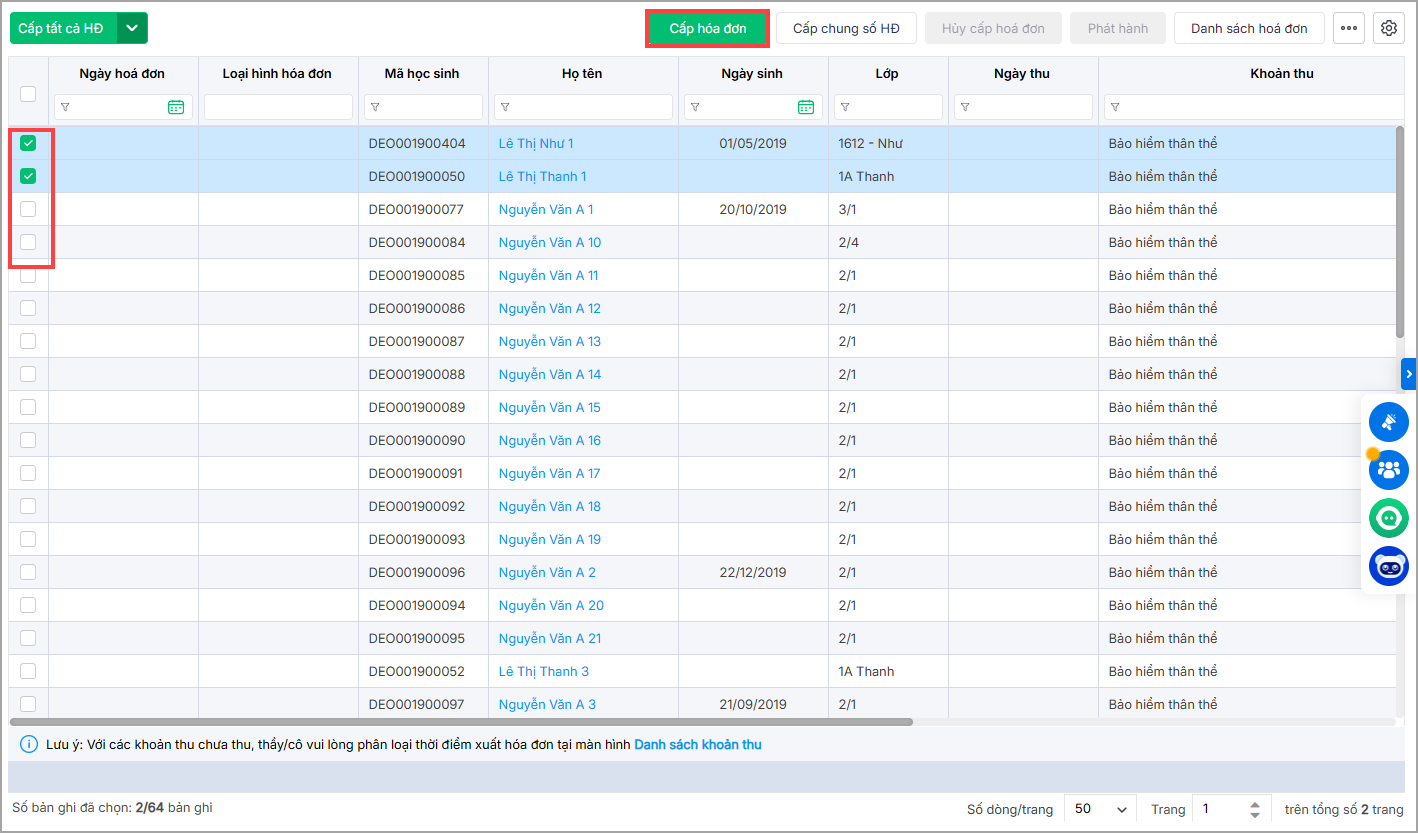The width and height of the screenshot is (1418, 833).
Task: Open calendar picker in Ngày sinh filter
Action: pyautogui.click(x=806, y=107)
